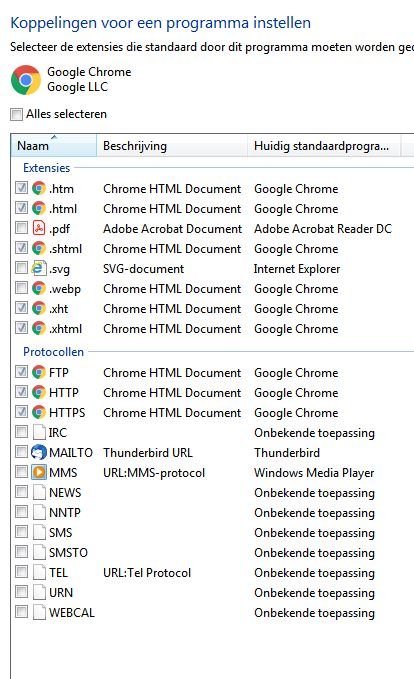Viewport: 414px width, 679px height.
Task: Click the blank file icon beside TEL
Action: click(x=39, y=572)
